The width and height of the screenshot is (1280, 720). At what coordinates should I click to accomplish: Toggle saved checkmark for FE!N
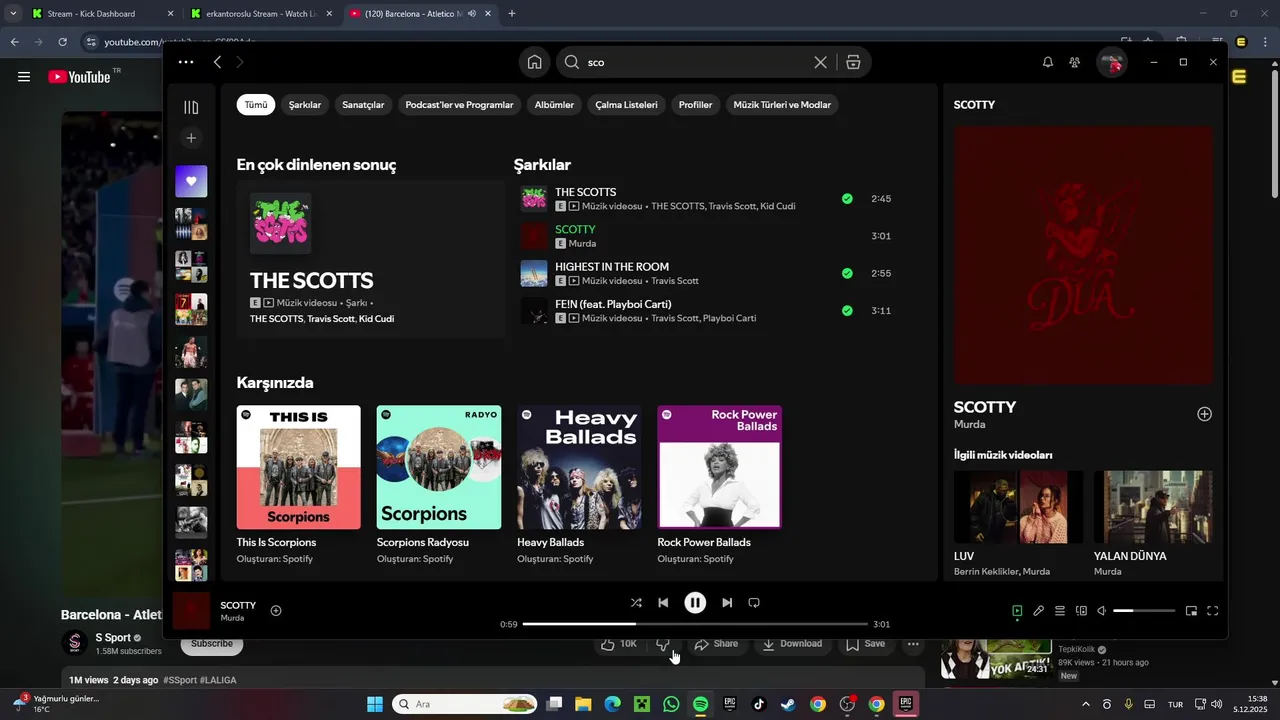pos(847,311)
